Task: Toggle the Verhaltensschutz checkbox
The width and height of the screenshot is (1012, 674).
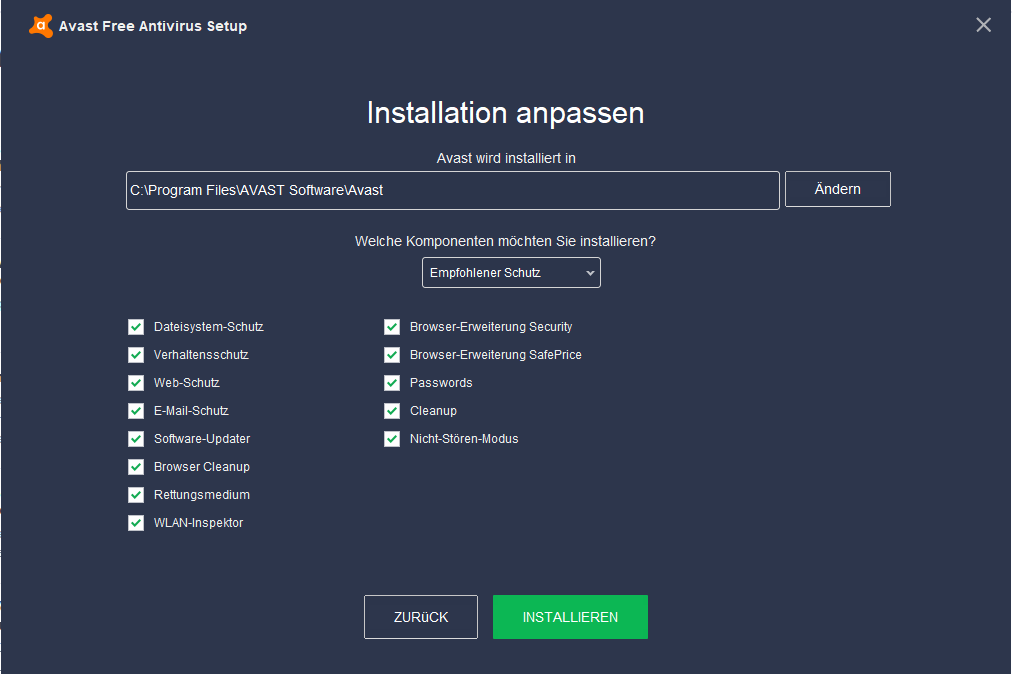Action: (136, 355)
